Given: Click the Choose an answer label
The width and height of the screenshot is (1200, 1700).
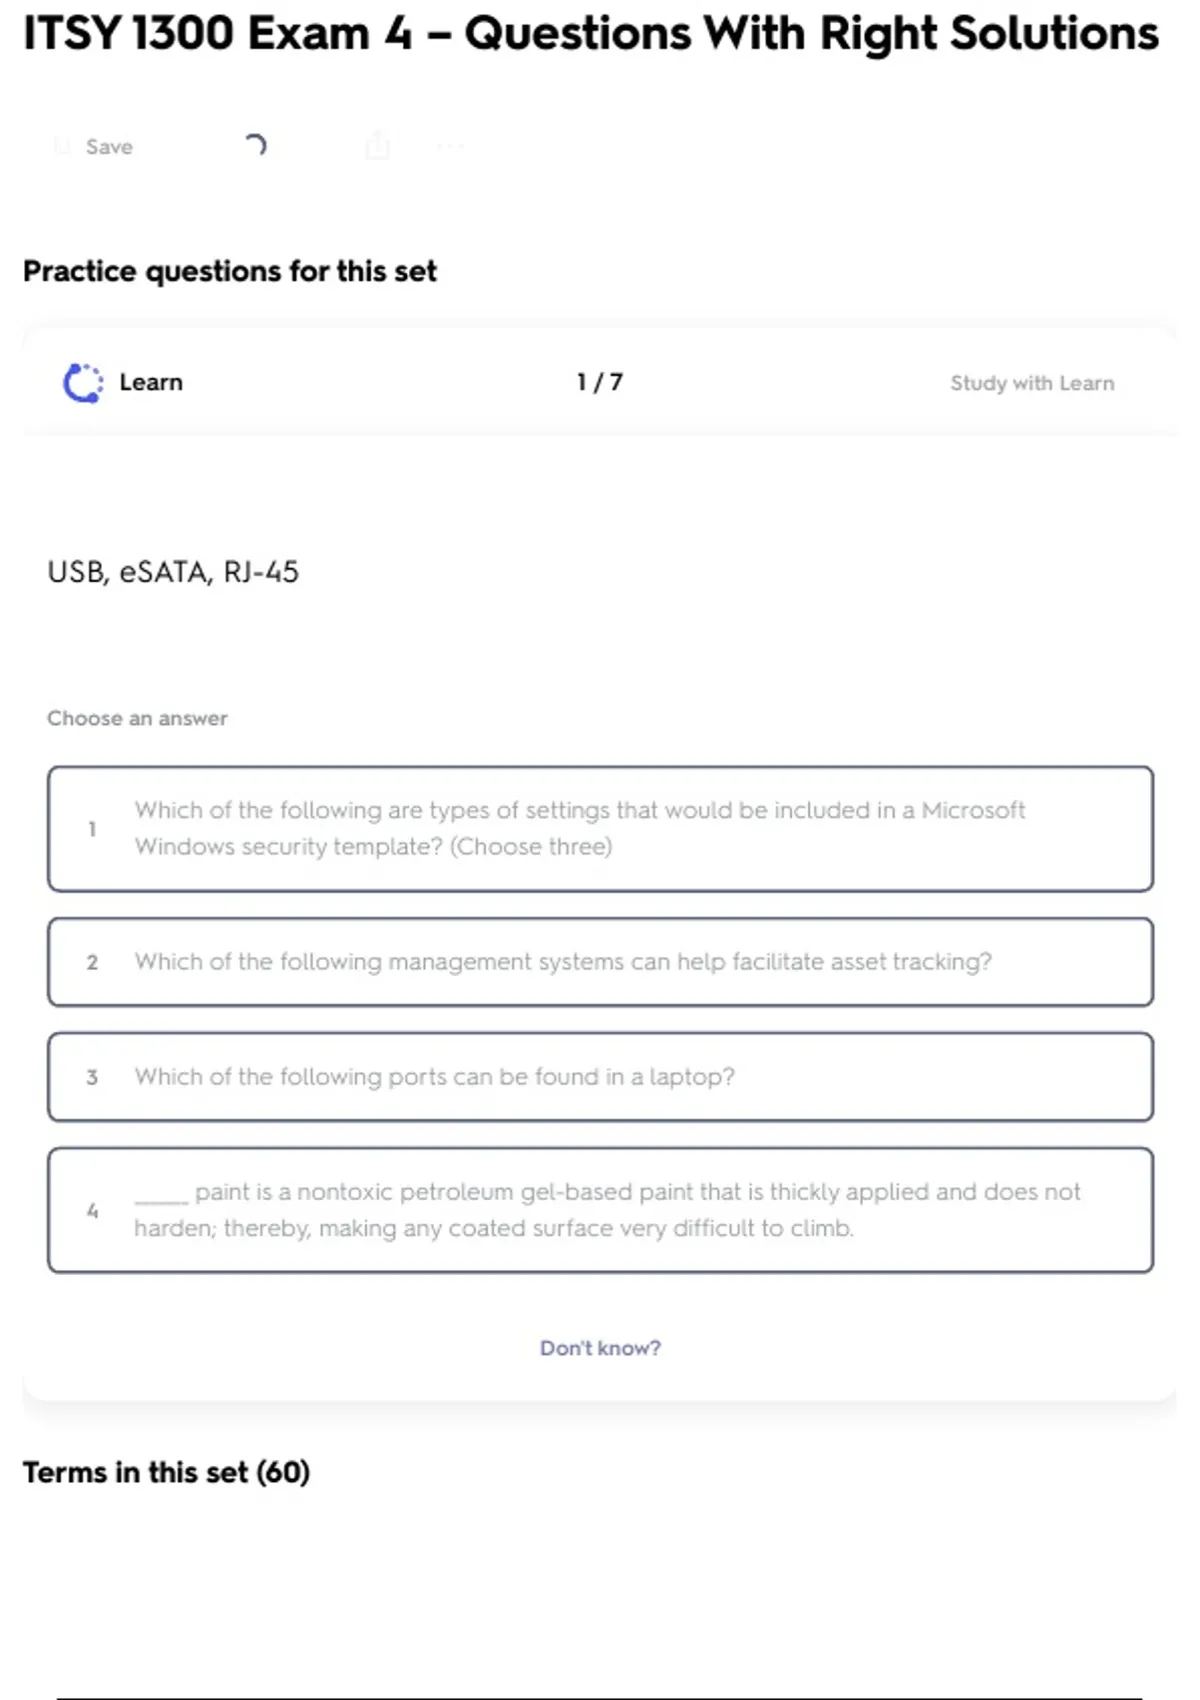Looking at the screenshot, I should coord(137,718).
